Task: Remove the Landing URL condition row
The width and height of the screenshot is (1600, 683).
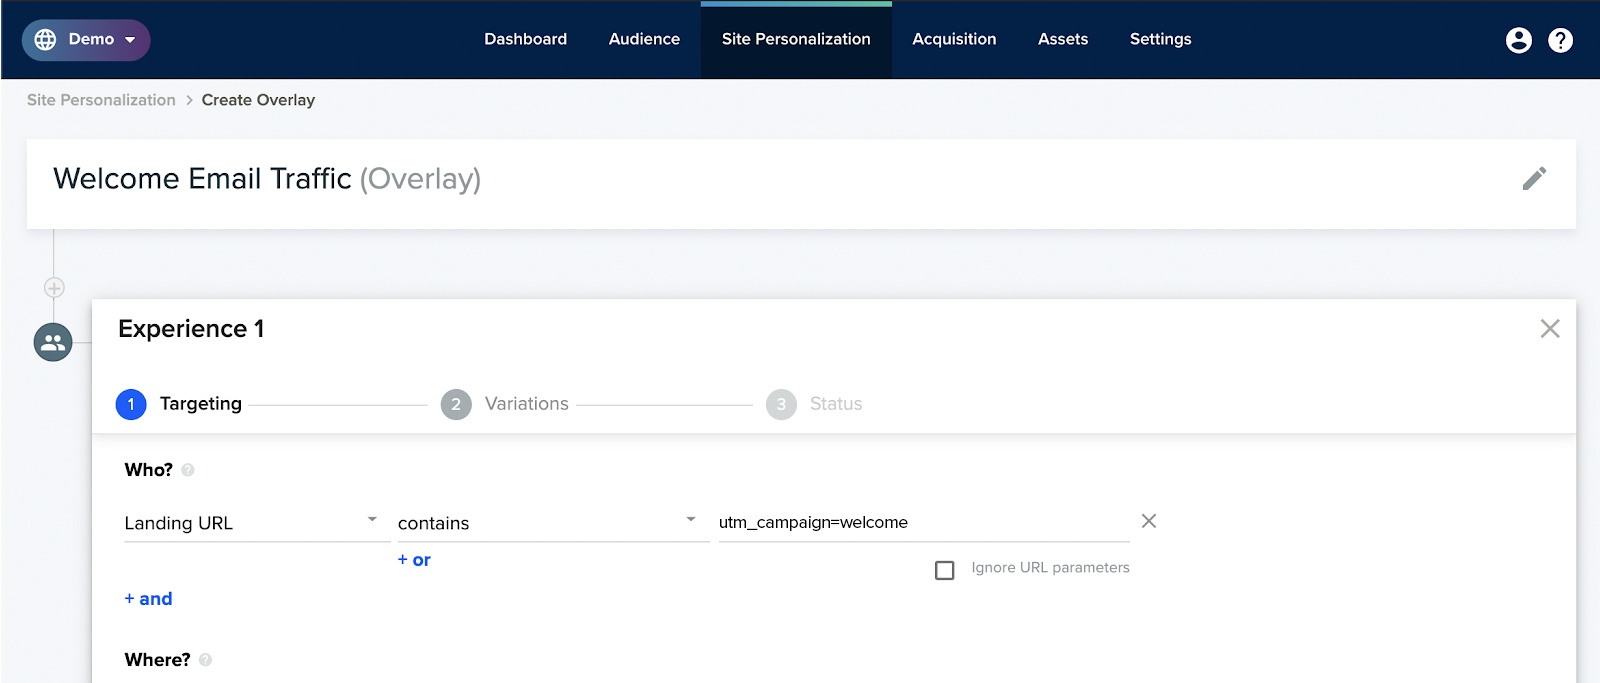Action: (1149, 521)
